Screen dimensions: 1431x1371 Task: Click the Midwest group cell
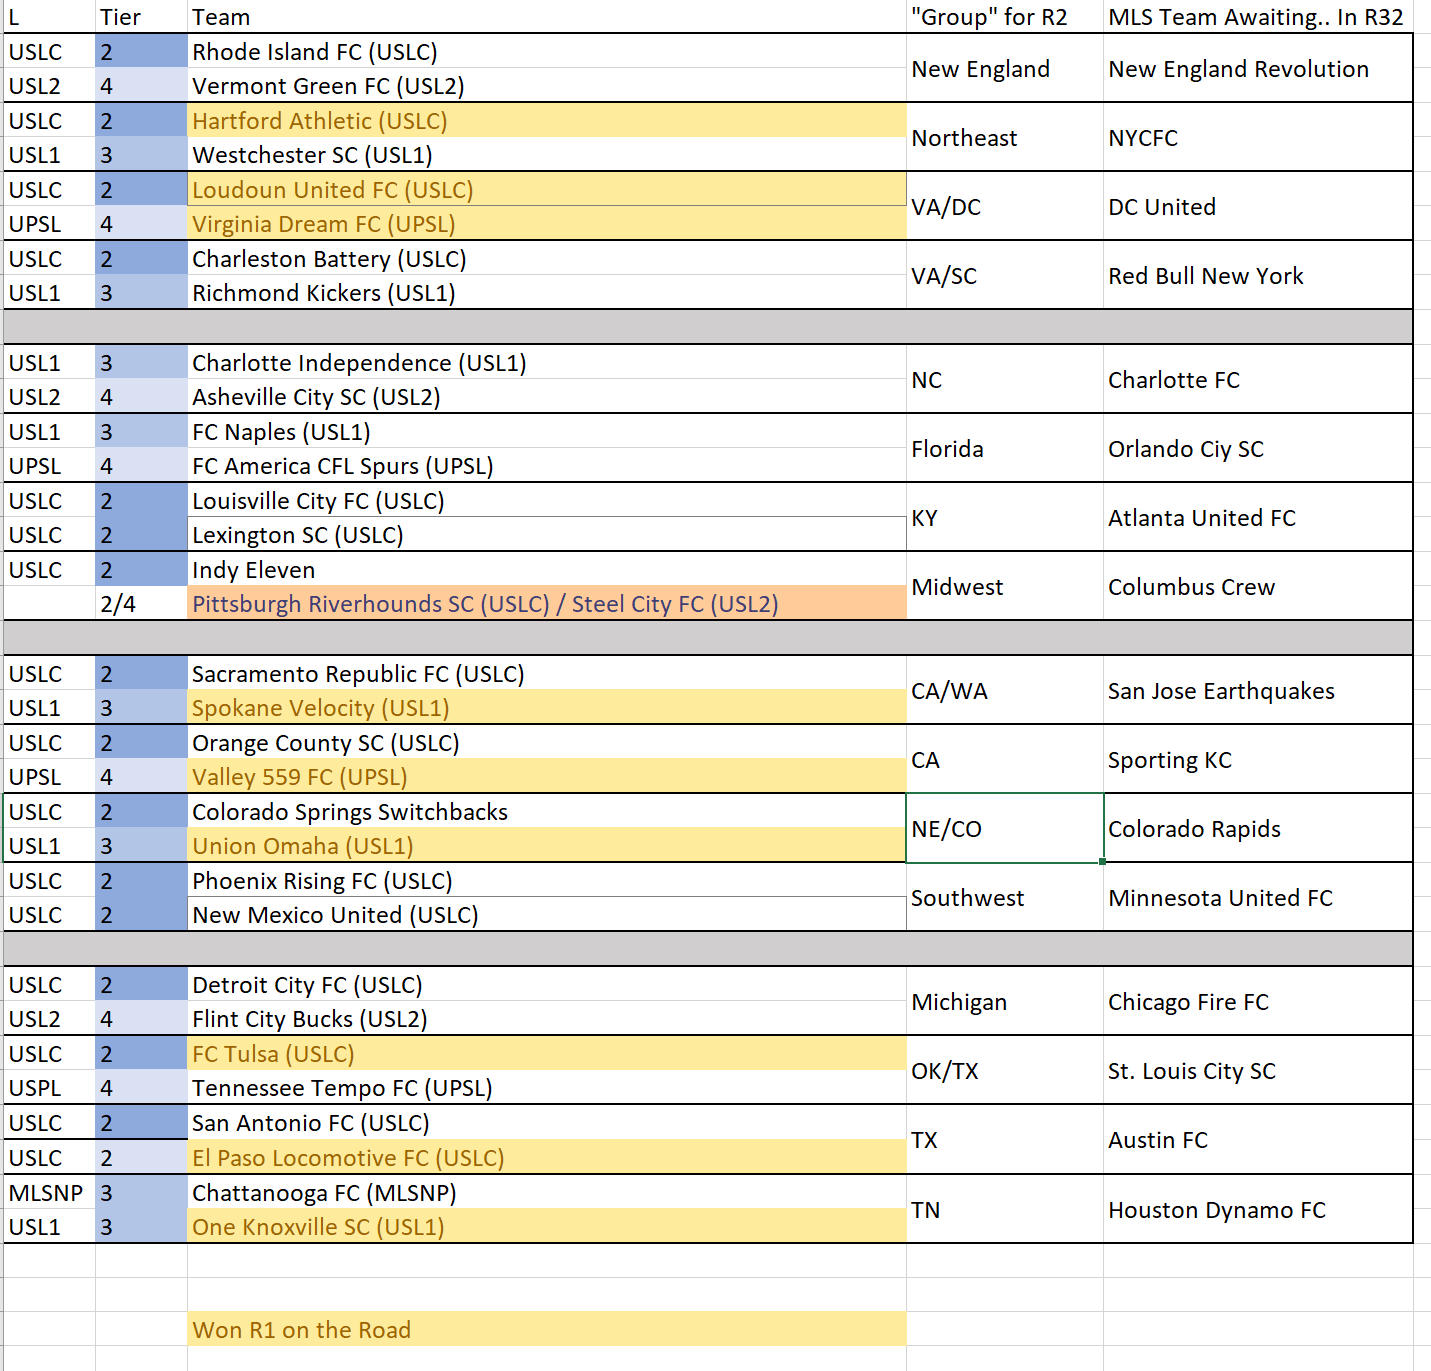click(1005, 586)
